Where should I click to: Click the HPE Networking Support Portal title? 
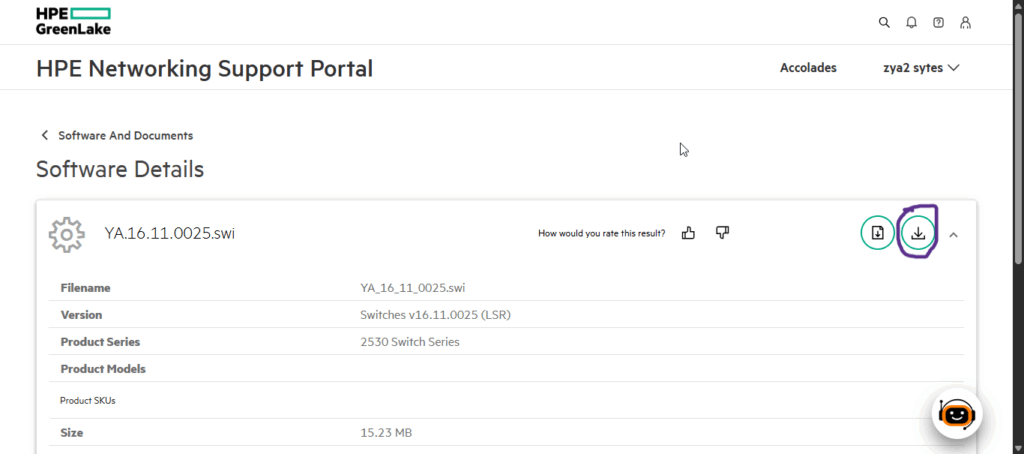pos(204,68)
